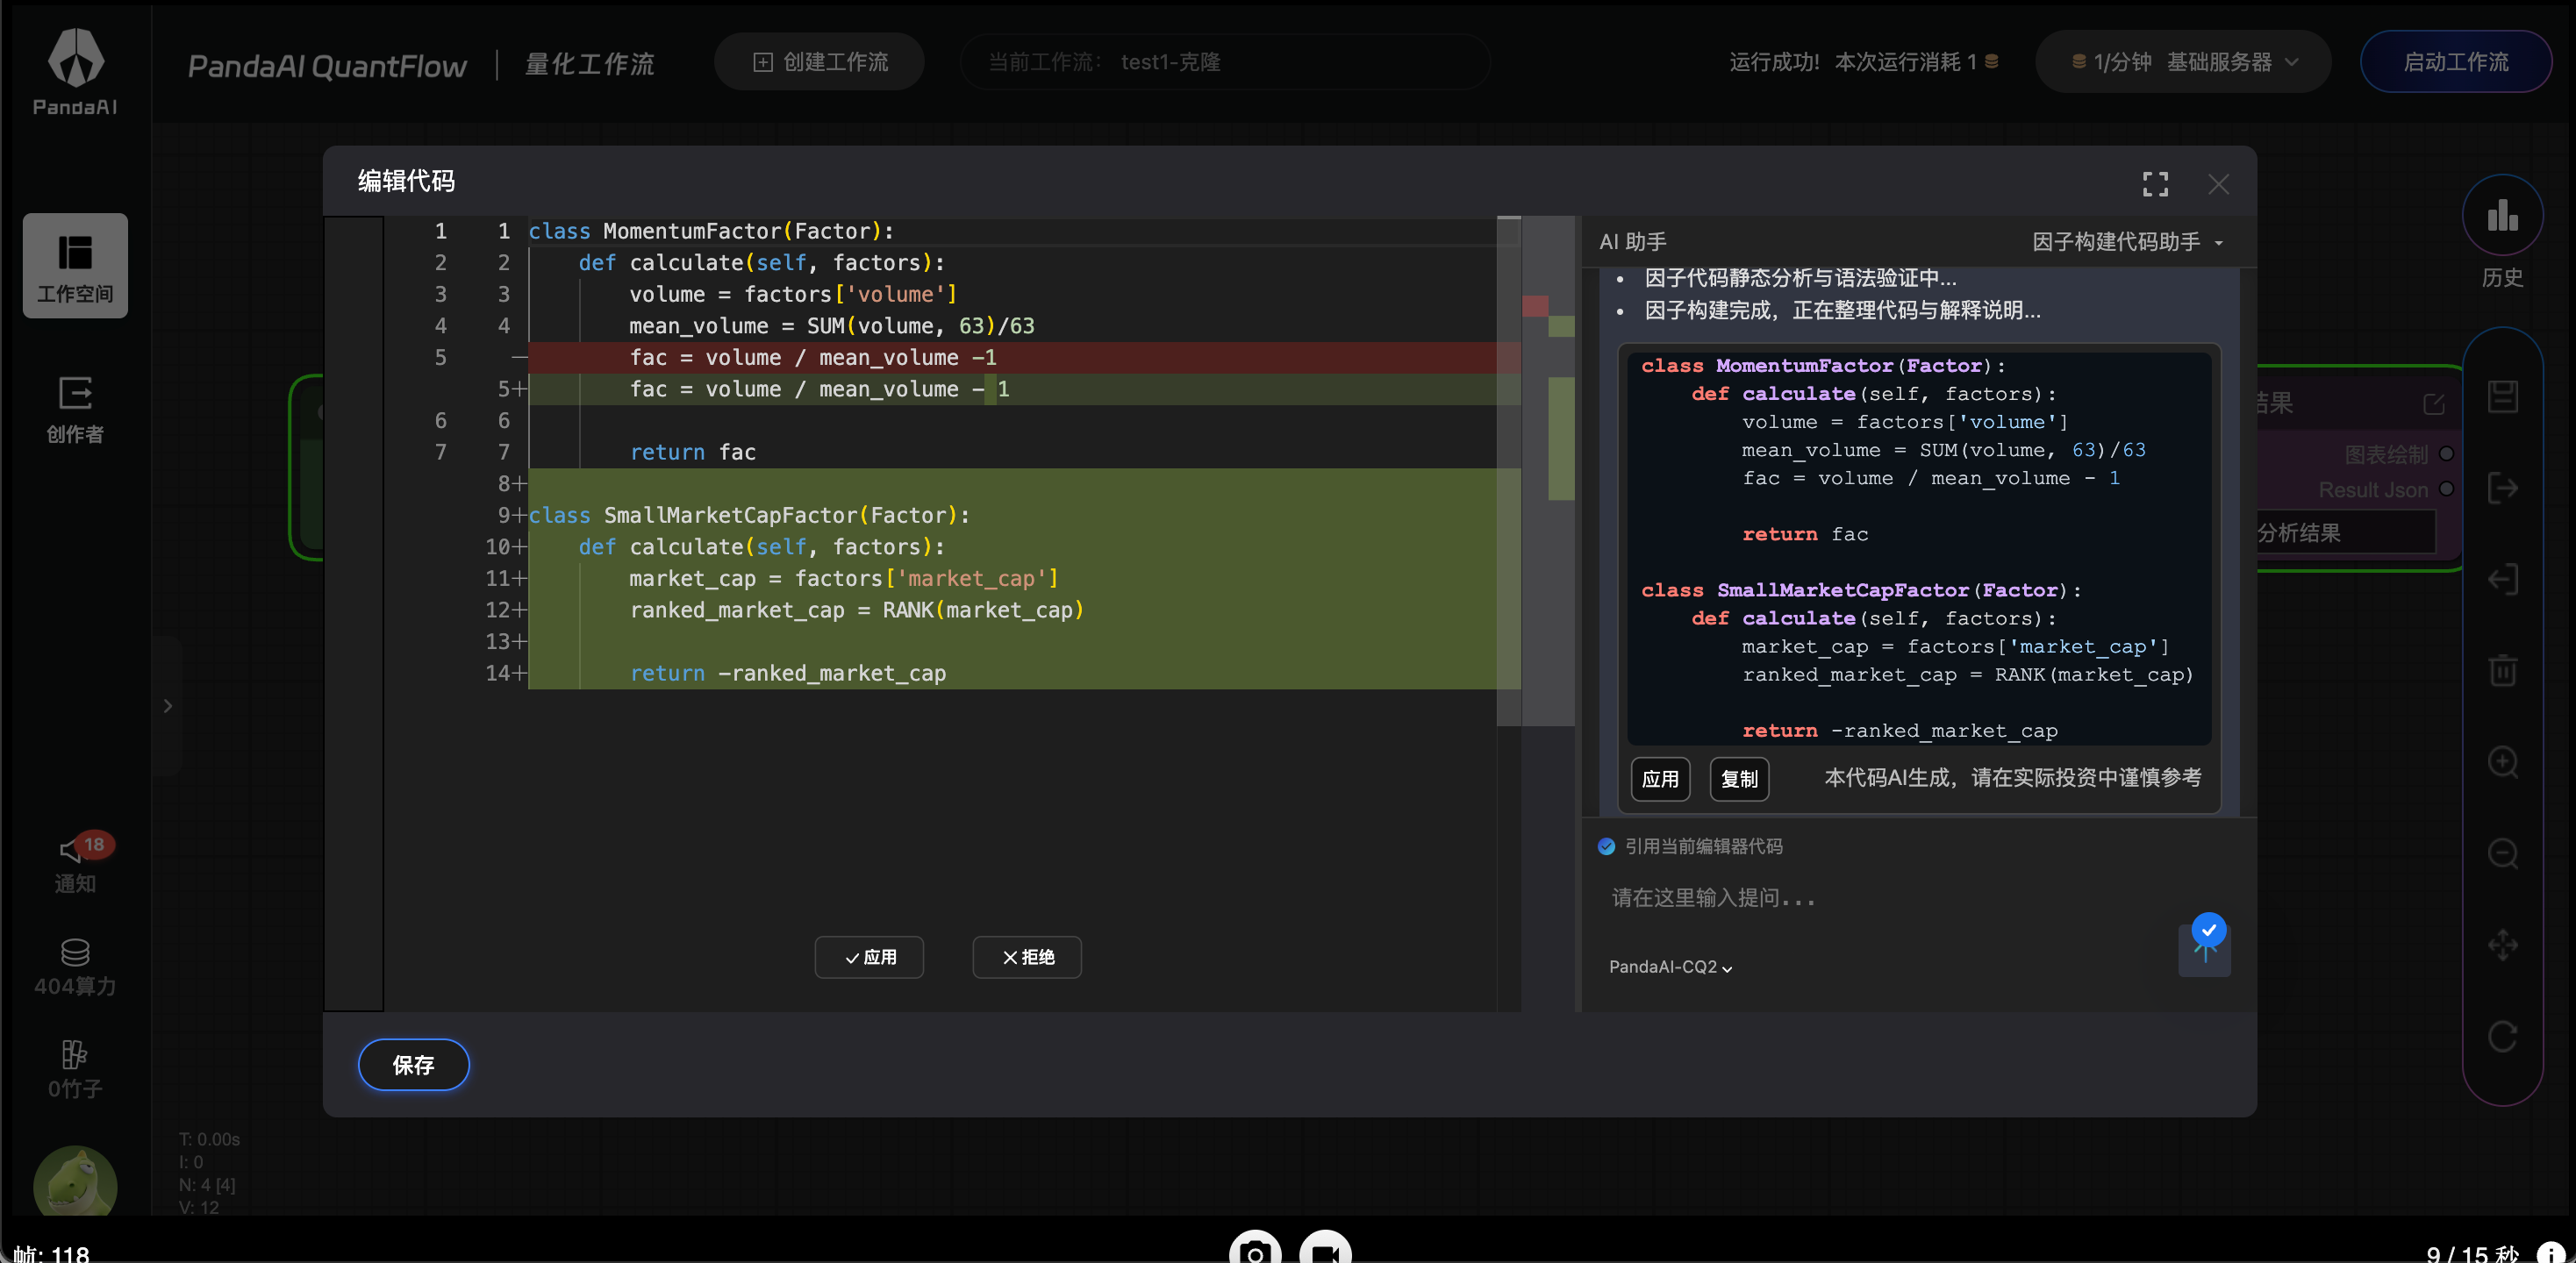Screen dimensions: 2576x1263
Task: Click the export arrow icon in right toolbar
Action: (x=2502, y=488)
